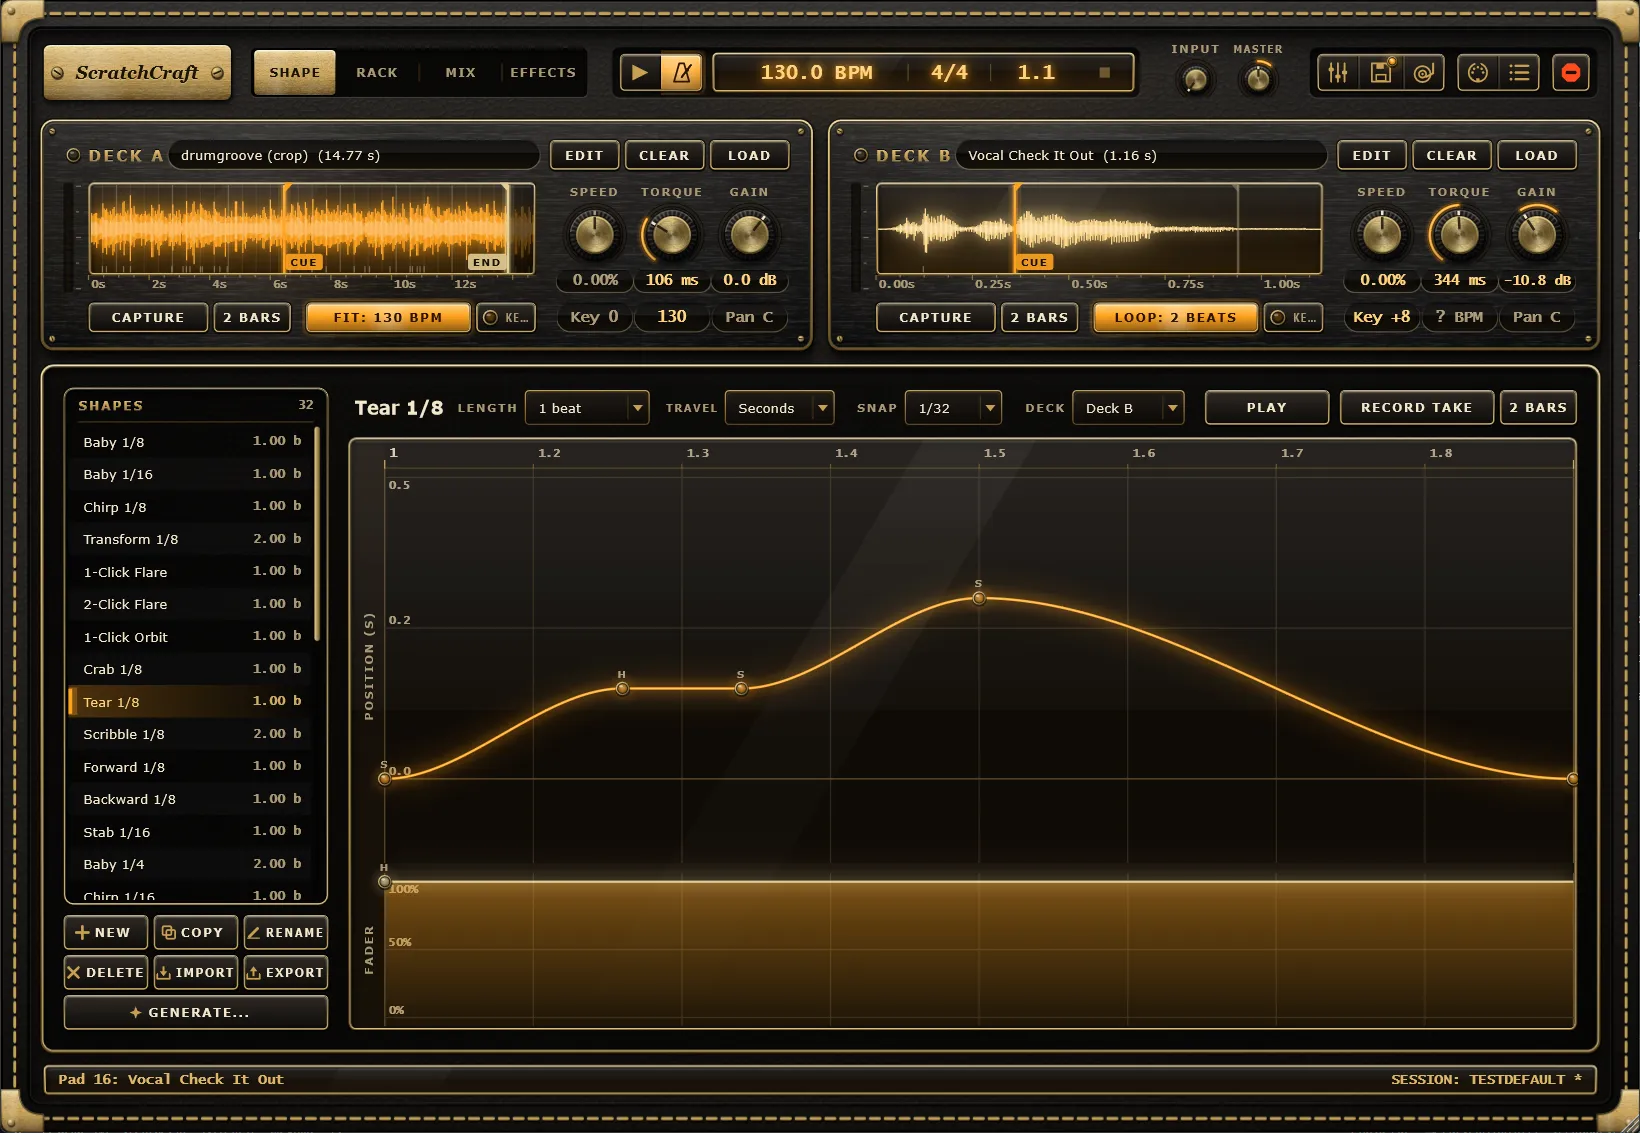Open the SNAP dropdown showing 1/32

[x=953, y=408]
